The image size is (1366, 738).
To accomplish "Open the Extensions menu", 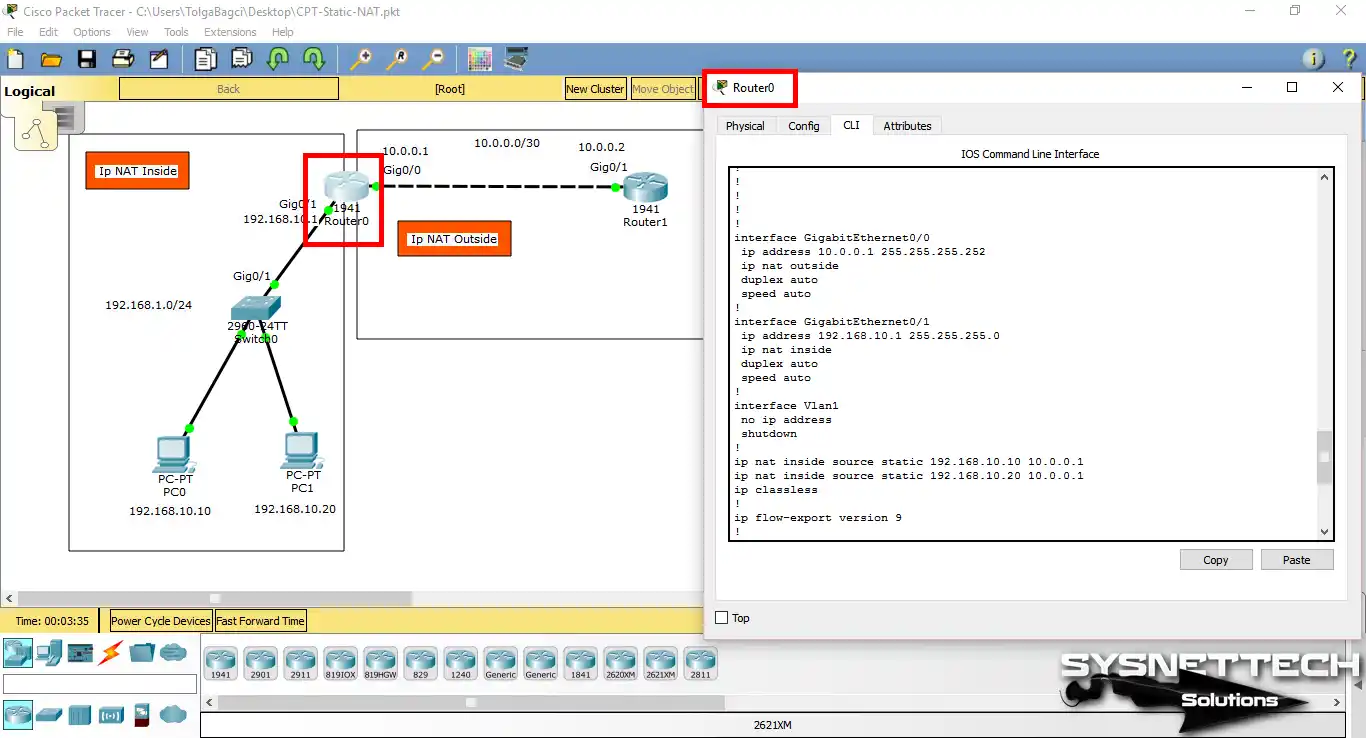I will 230,31.
